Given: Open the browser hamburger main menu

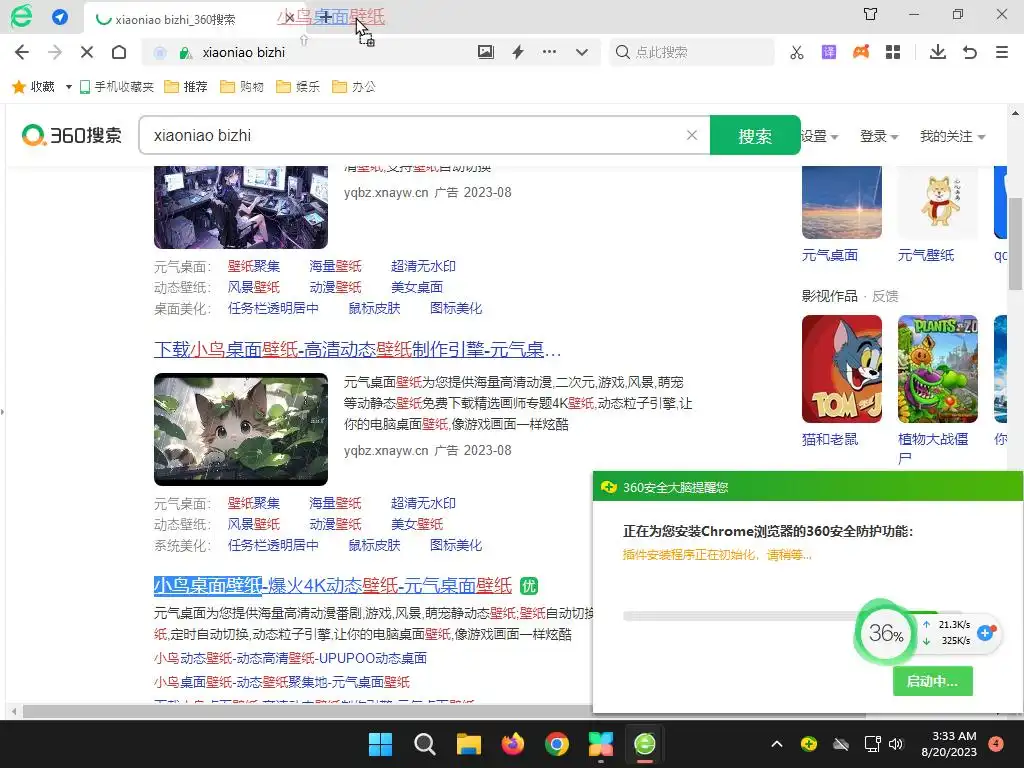Looking at the screenshot, I should click(1002, 52).
